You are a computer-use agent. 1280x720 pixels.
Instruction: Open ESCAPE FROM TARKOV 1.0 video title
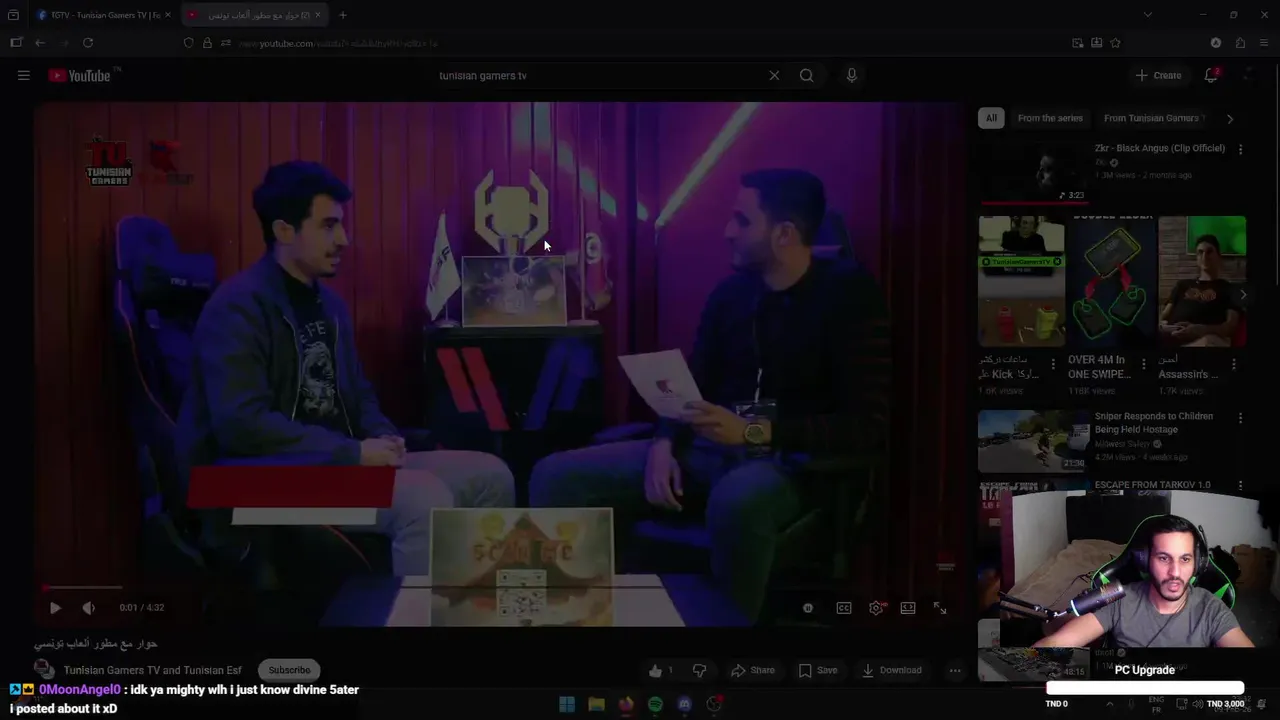1152,485
